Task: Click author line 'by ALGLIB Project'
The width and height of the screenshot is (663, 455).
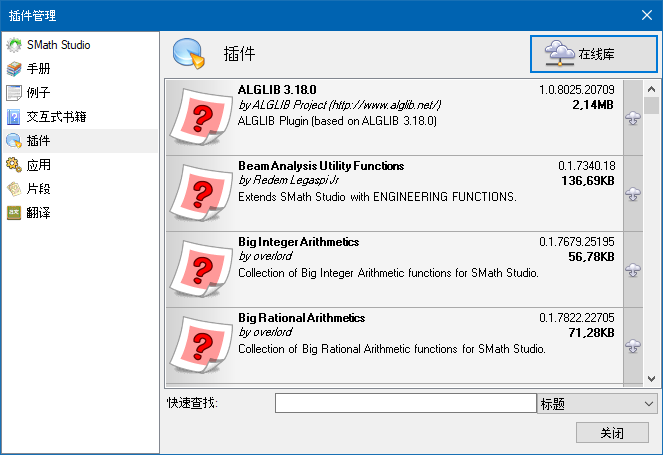Action: coord(340,105)
